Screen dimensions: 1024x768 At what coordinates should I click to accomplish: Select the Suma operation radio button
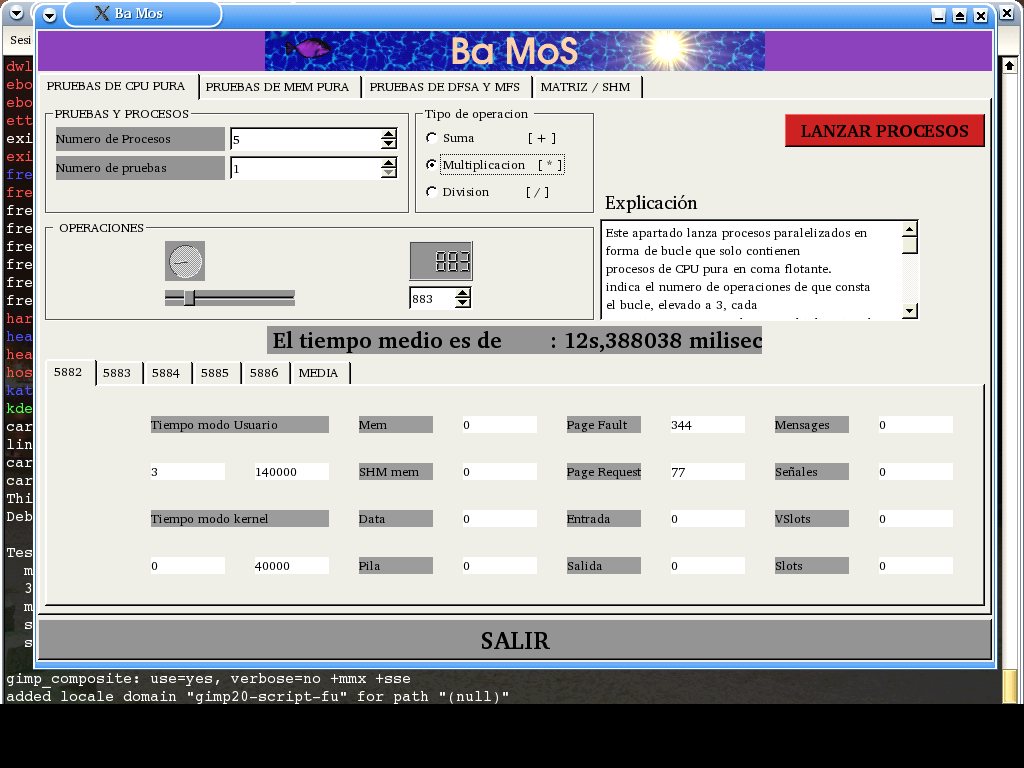click(x=431, y=138)
